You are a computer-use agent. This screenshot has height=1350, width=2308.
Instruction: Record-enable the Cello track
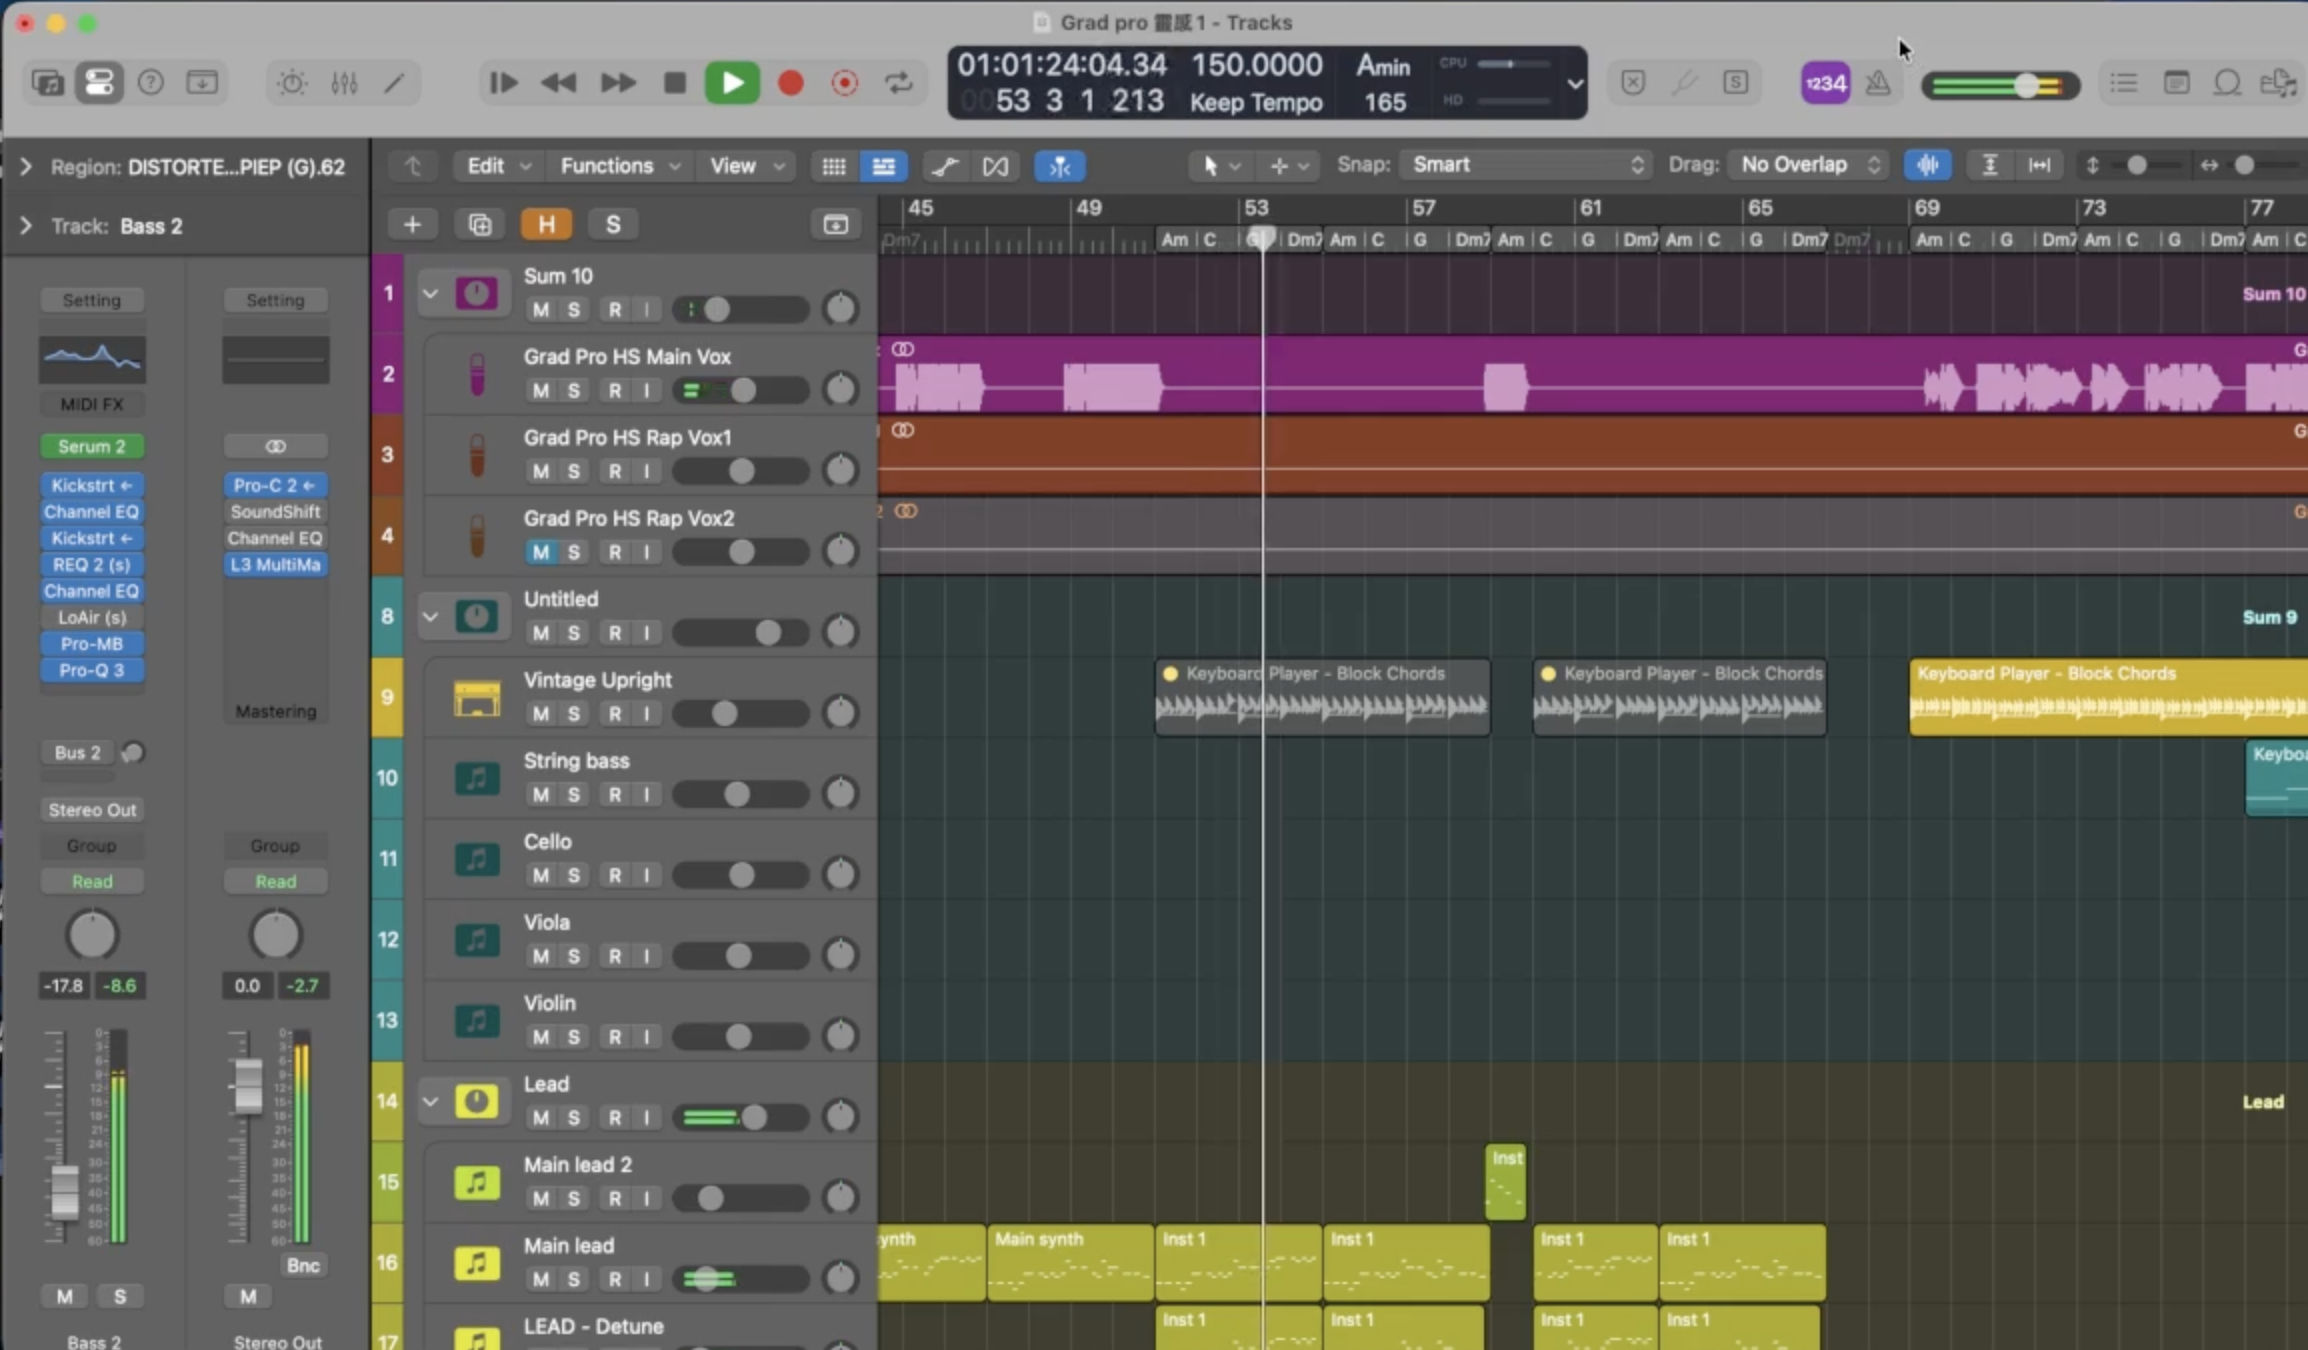(x=615, y=876)
